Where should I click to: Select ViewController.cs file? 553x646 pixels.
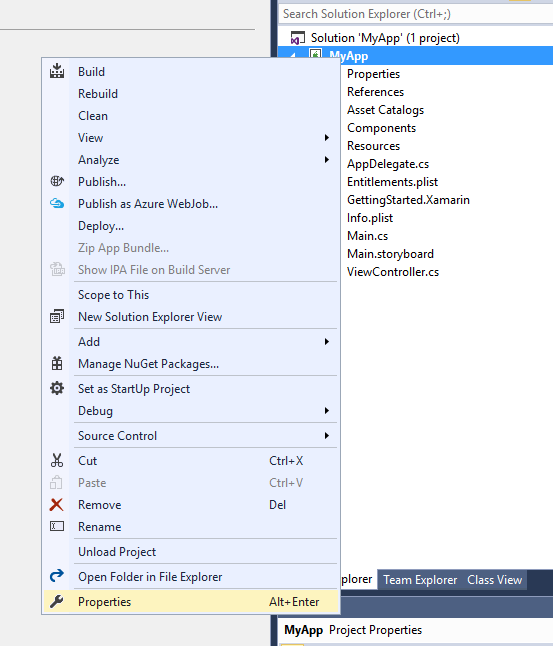click(393, 272)
